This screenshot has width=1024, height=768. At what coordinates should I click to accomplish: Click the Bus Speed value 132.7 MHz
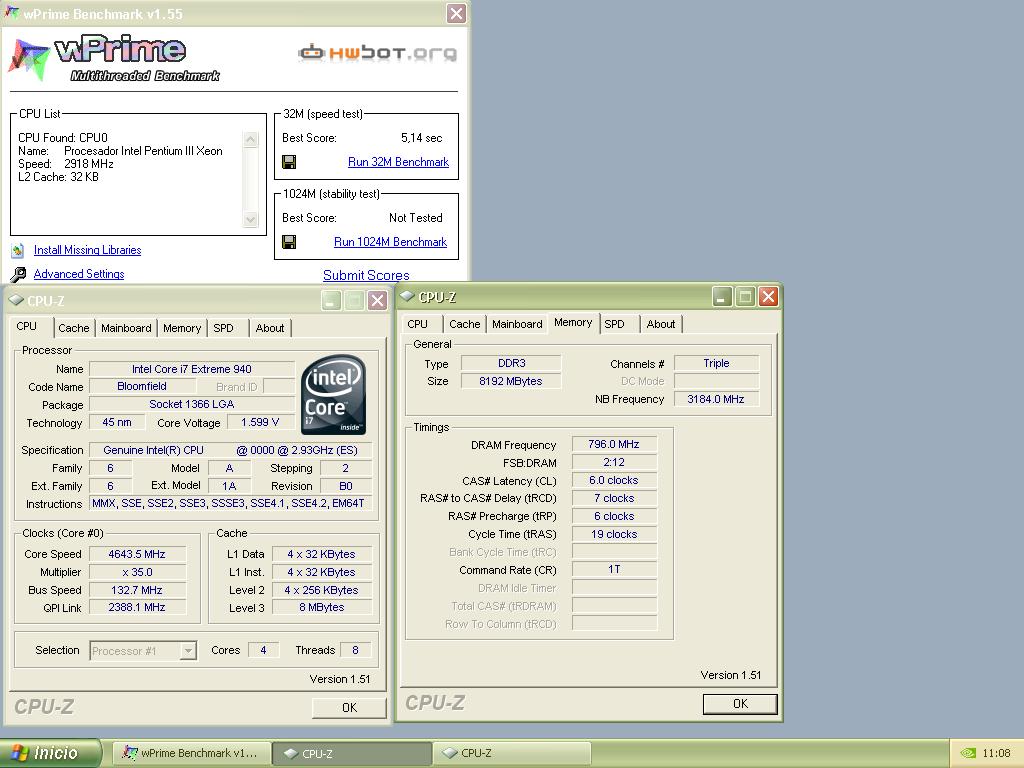[137, 590]
